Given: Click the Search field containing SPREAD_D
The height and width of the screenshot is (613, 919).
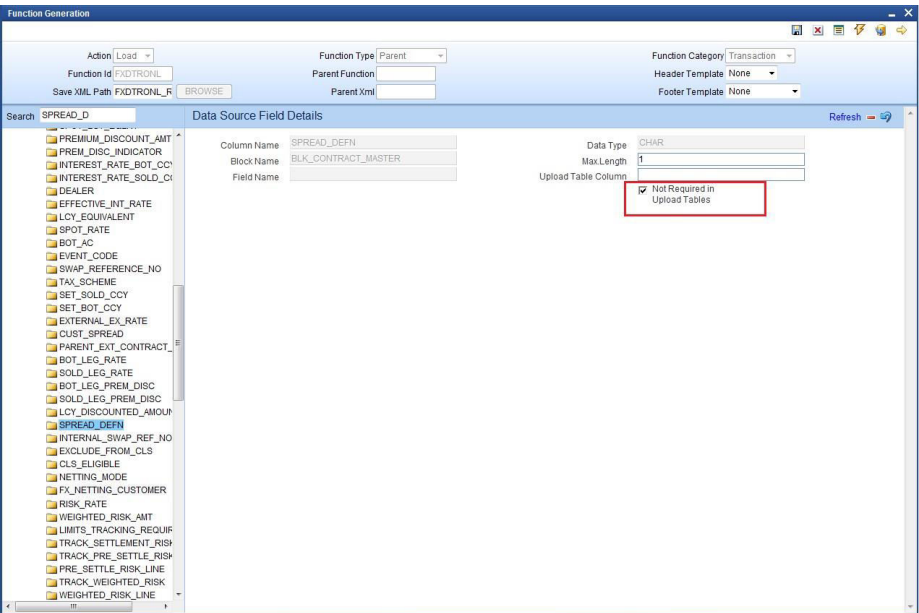Looking at the screenshot, I should pyautogui.click(x=87, y=115).
